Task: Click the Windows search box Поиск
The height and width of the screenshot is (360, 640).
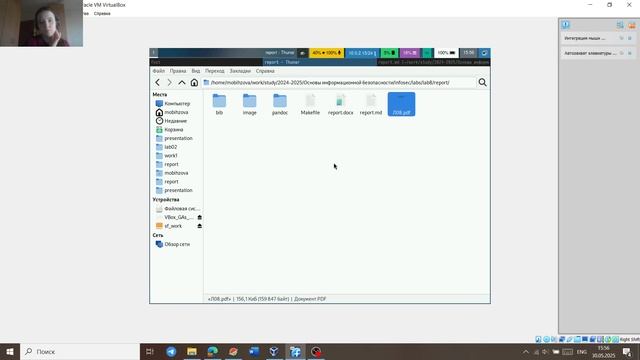Action: coord(80,351)
